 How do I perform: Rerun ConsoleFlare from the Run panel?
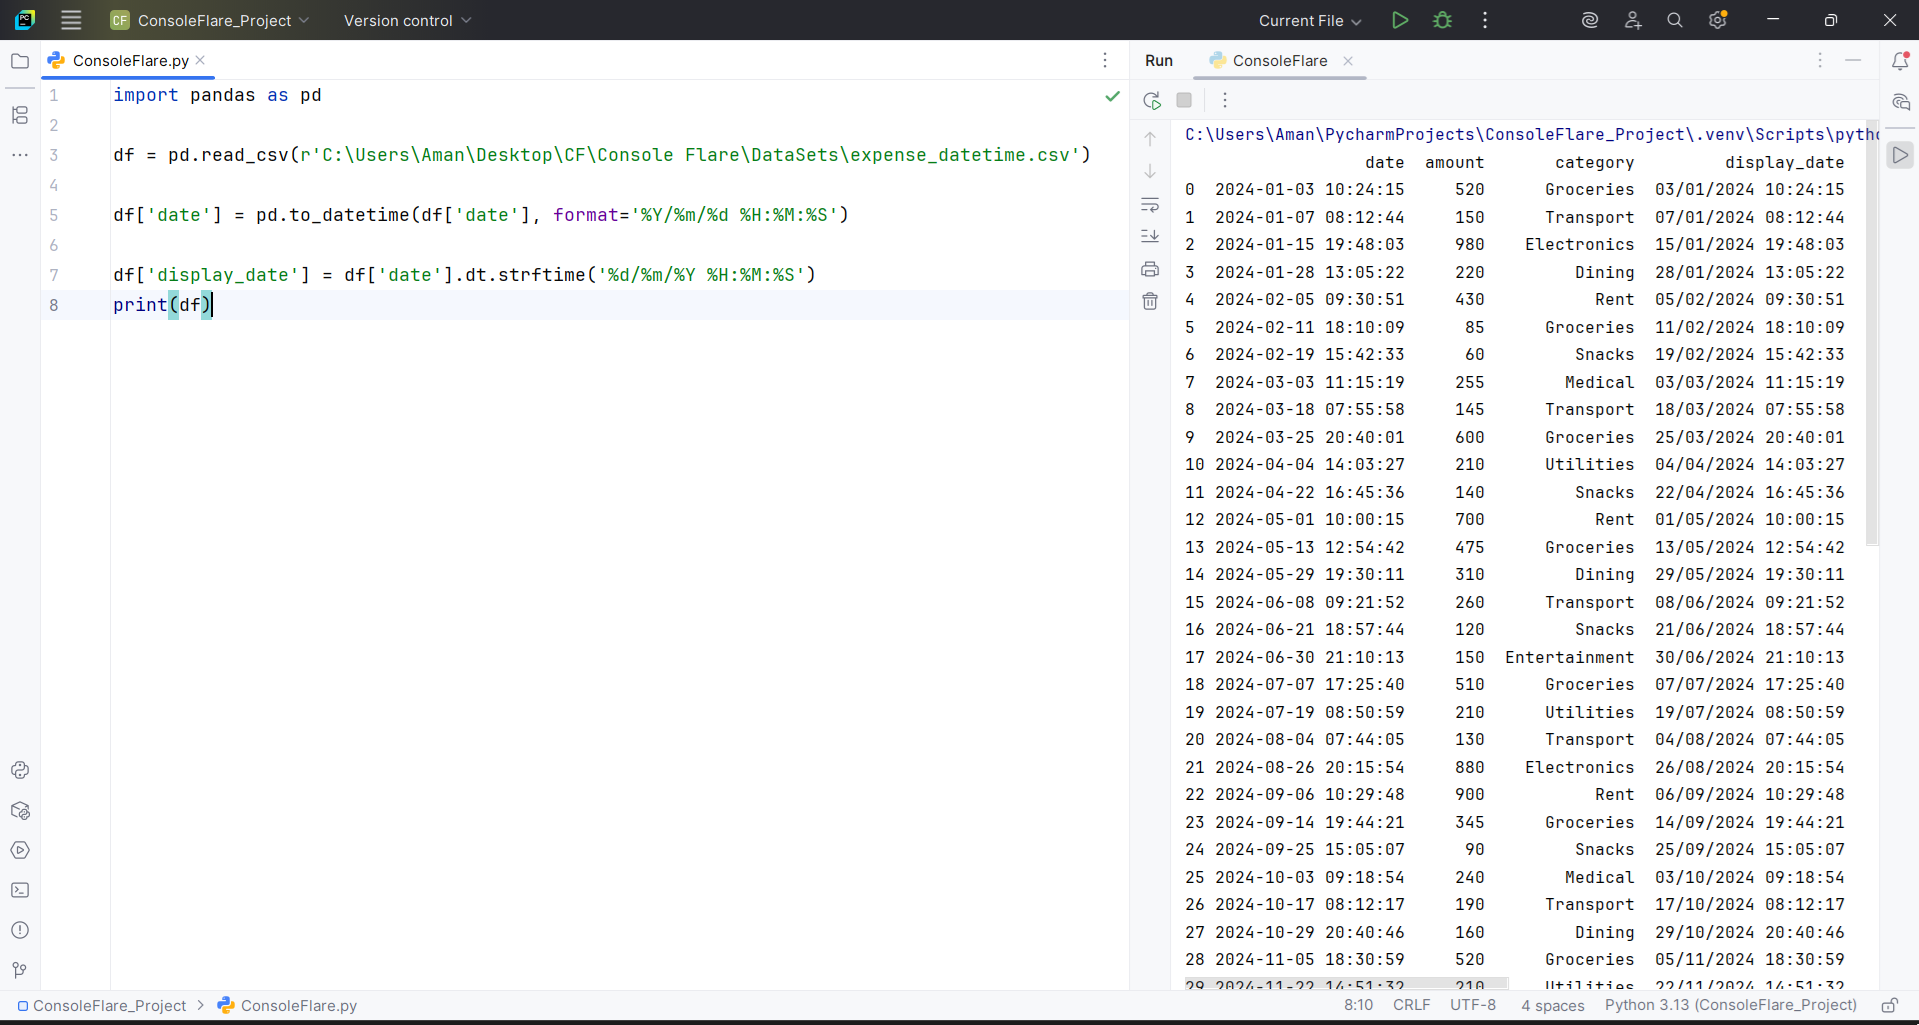pos(1151,100)
